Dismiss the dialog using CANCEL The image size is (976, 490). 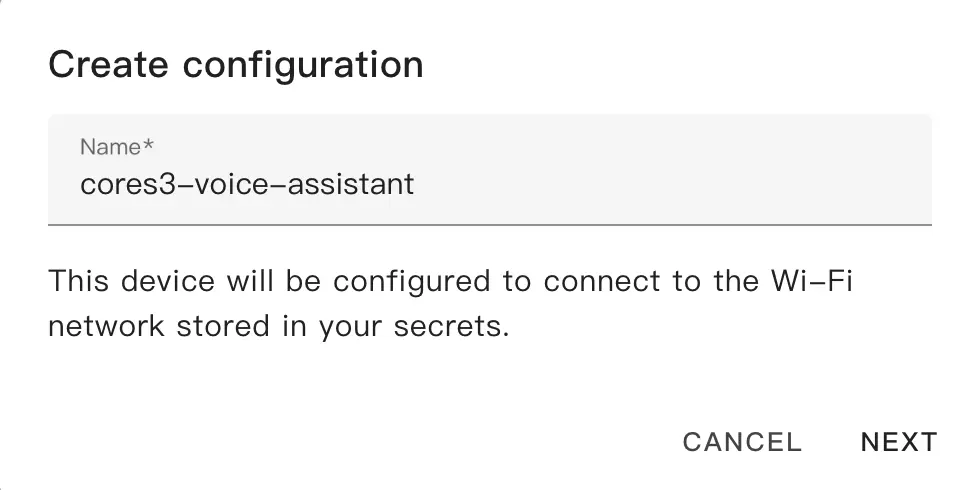coord(742,442)
